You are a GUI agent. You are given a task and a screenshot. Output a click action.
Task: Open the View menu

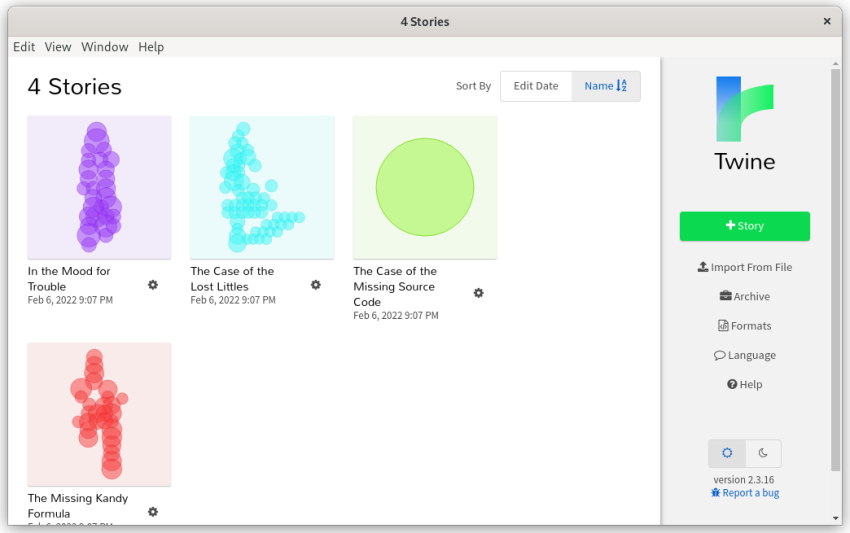click(x=58, y=47)
